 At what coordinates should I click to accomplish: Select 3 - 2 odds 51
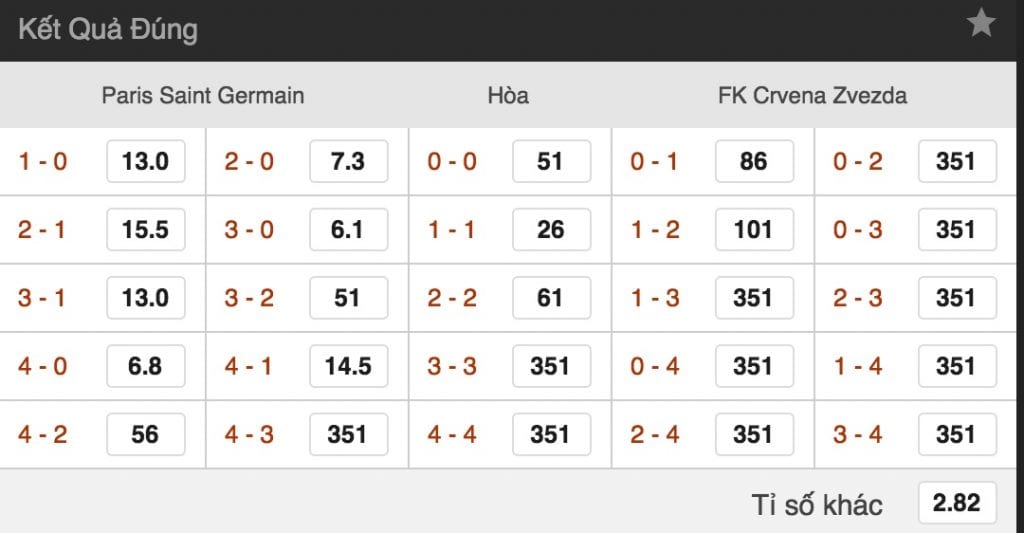[347, 298]
